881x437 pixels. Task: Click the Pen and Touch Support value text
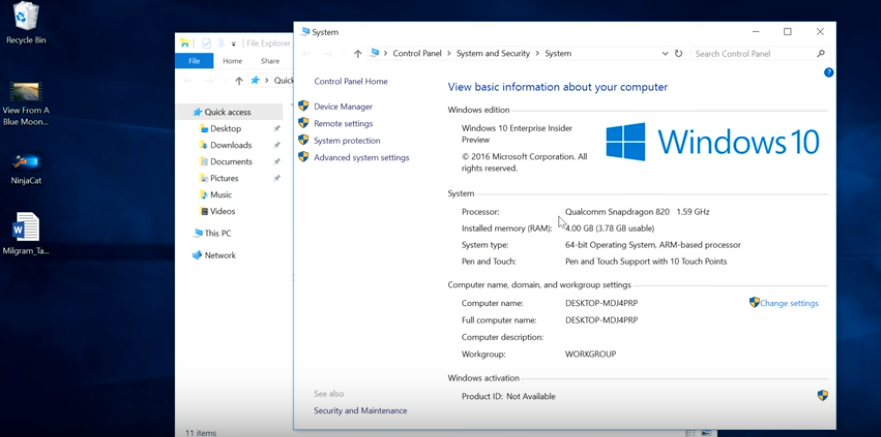pyautogui.click(x=646, y=261)
